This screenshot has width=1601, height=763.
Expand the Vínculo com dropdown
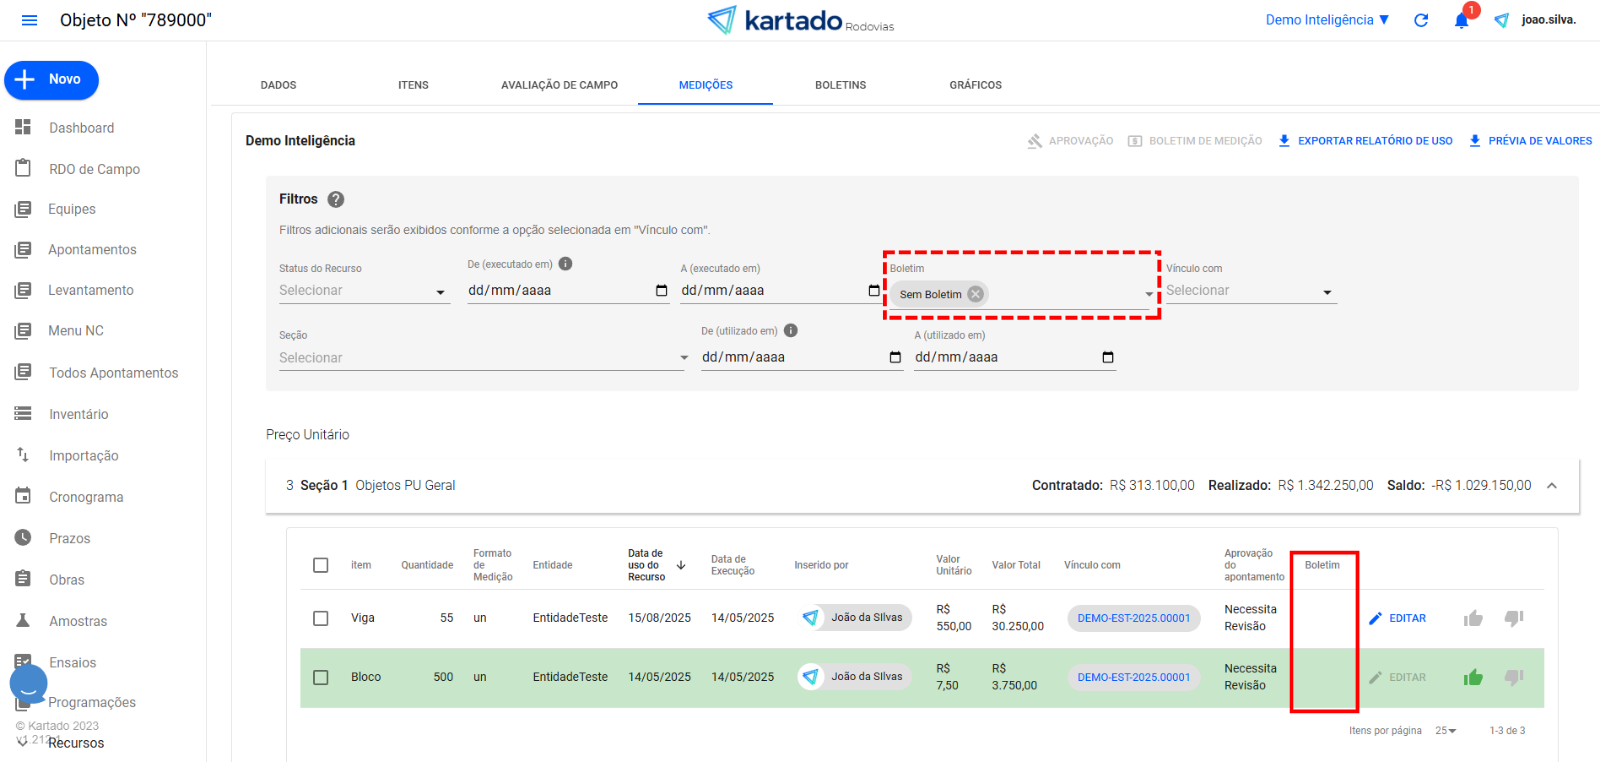point(1250,291)
